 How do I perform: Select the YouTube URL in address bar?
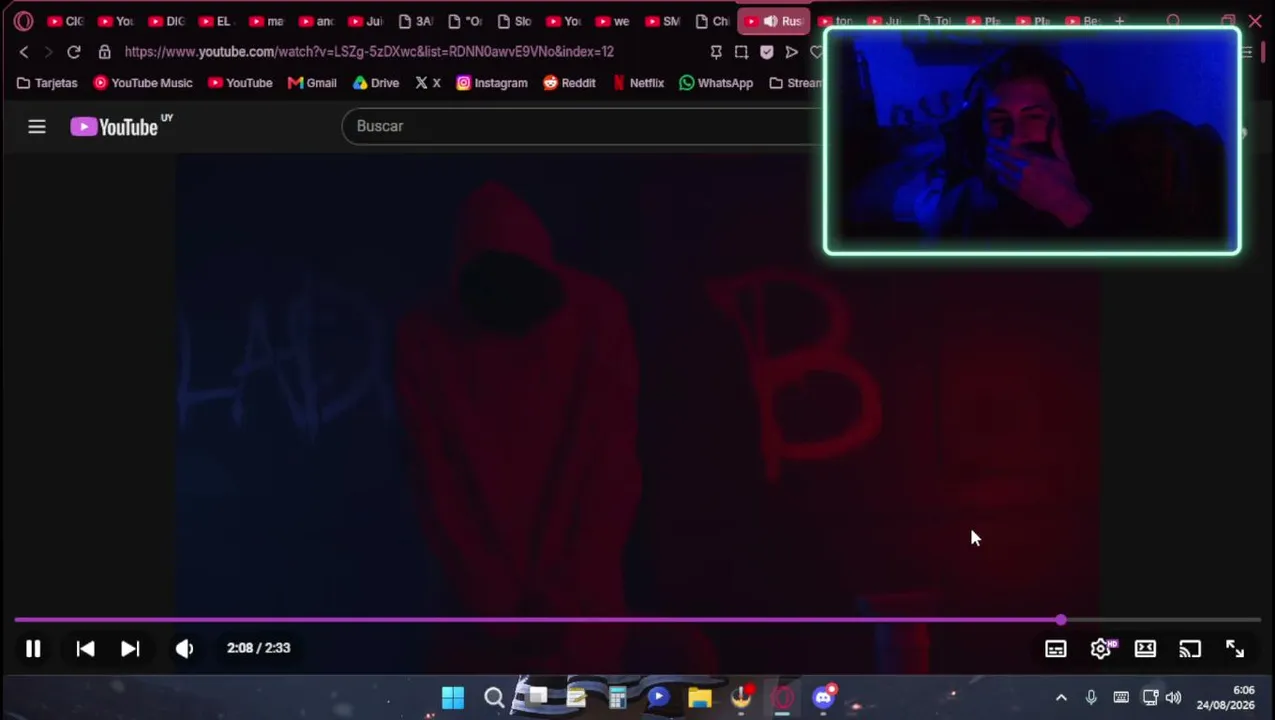point(369,51)
